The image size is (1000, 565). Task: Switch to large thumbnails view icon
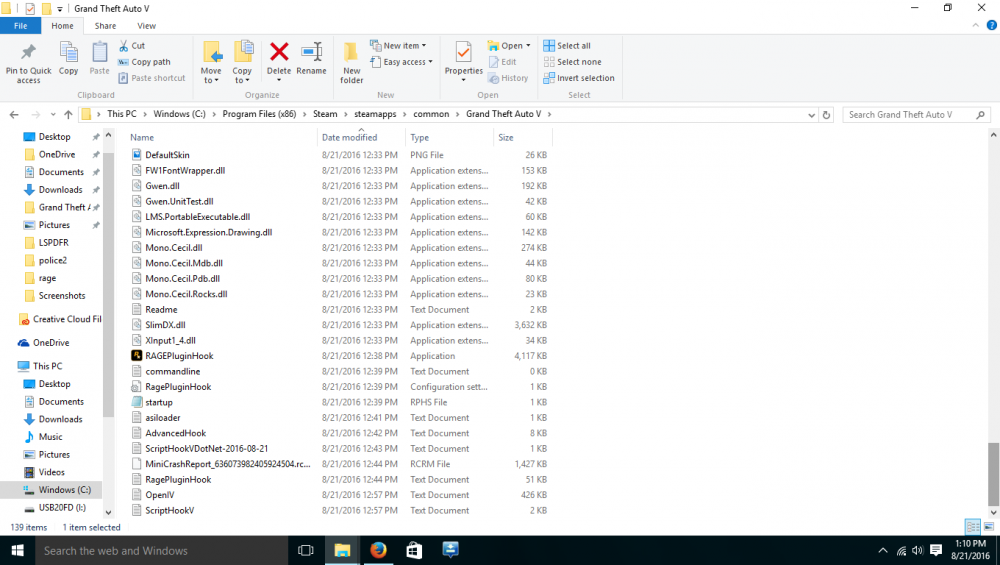pyautogui.click(x=989, y=527)
